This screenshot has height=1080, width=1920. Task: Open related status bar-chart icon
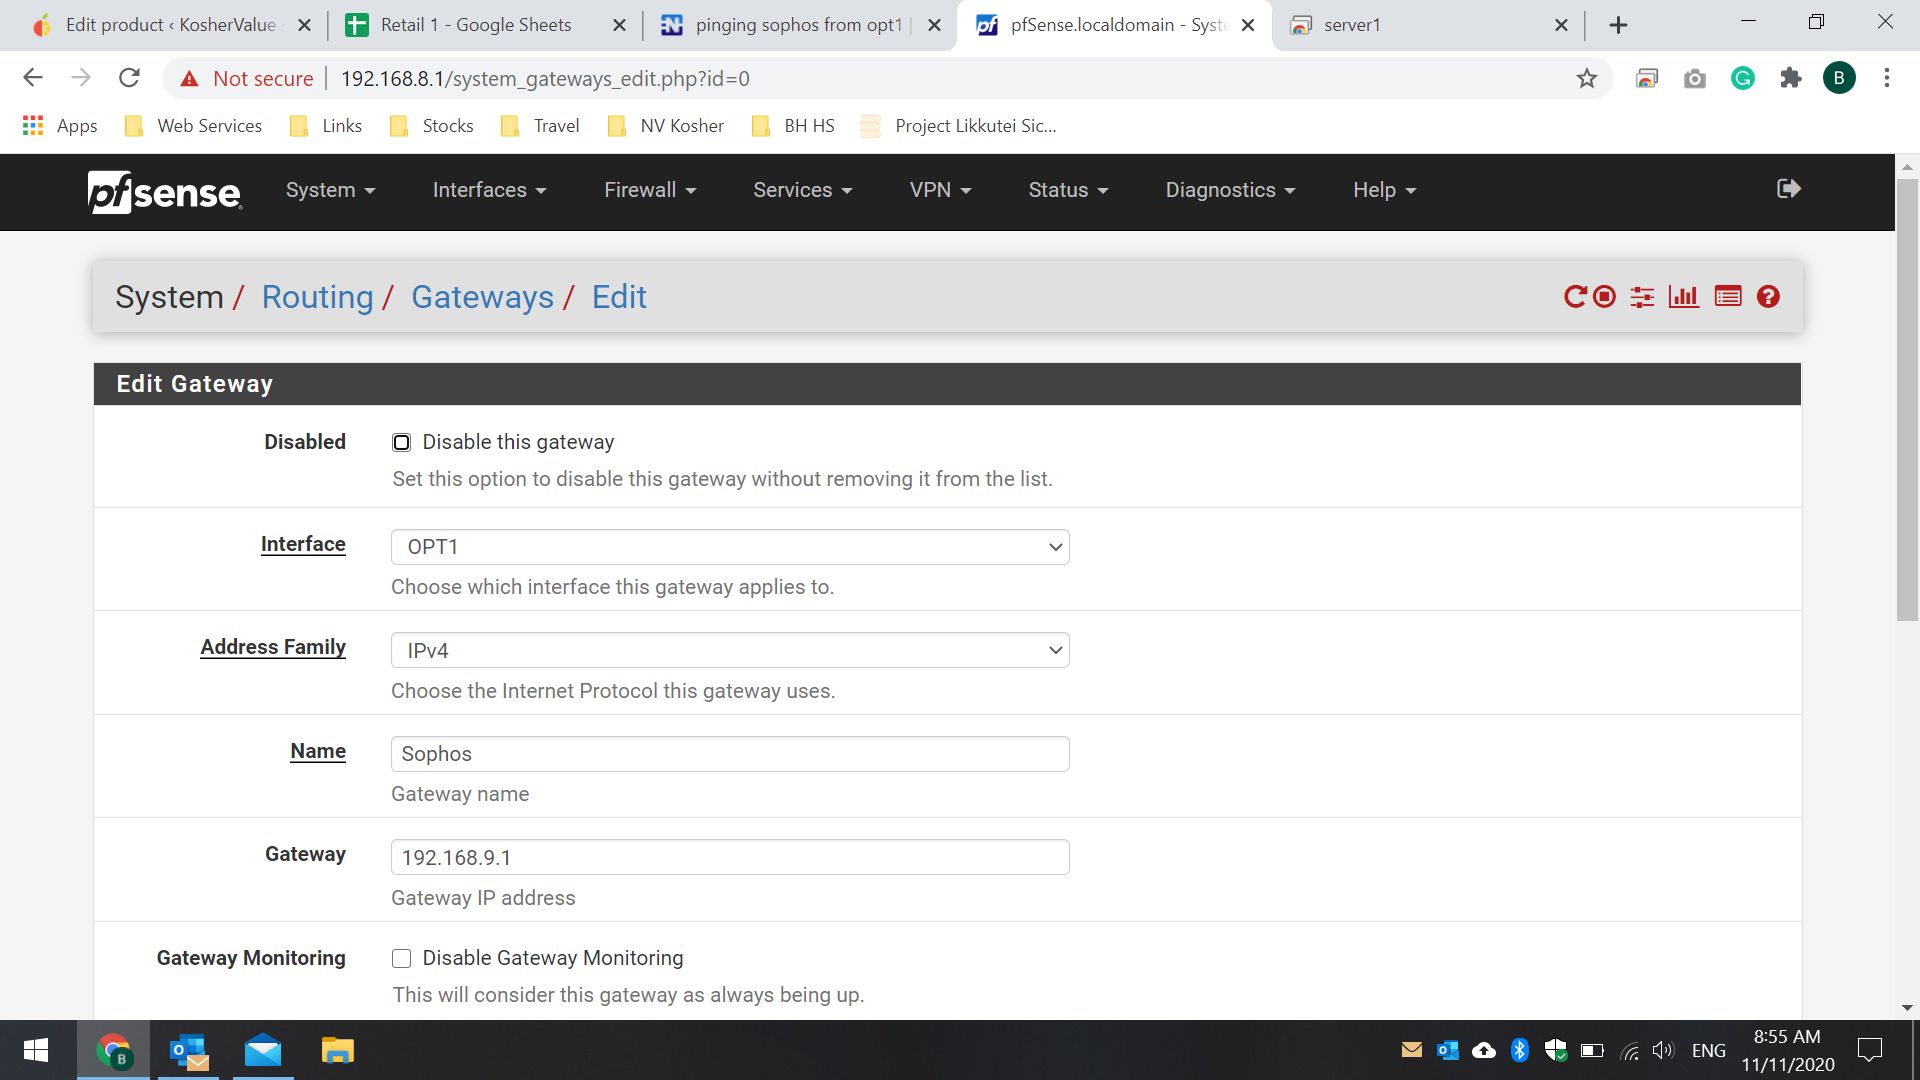pyautogui.click(x=1684, y=297)
